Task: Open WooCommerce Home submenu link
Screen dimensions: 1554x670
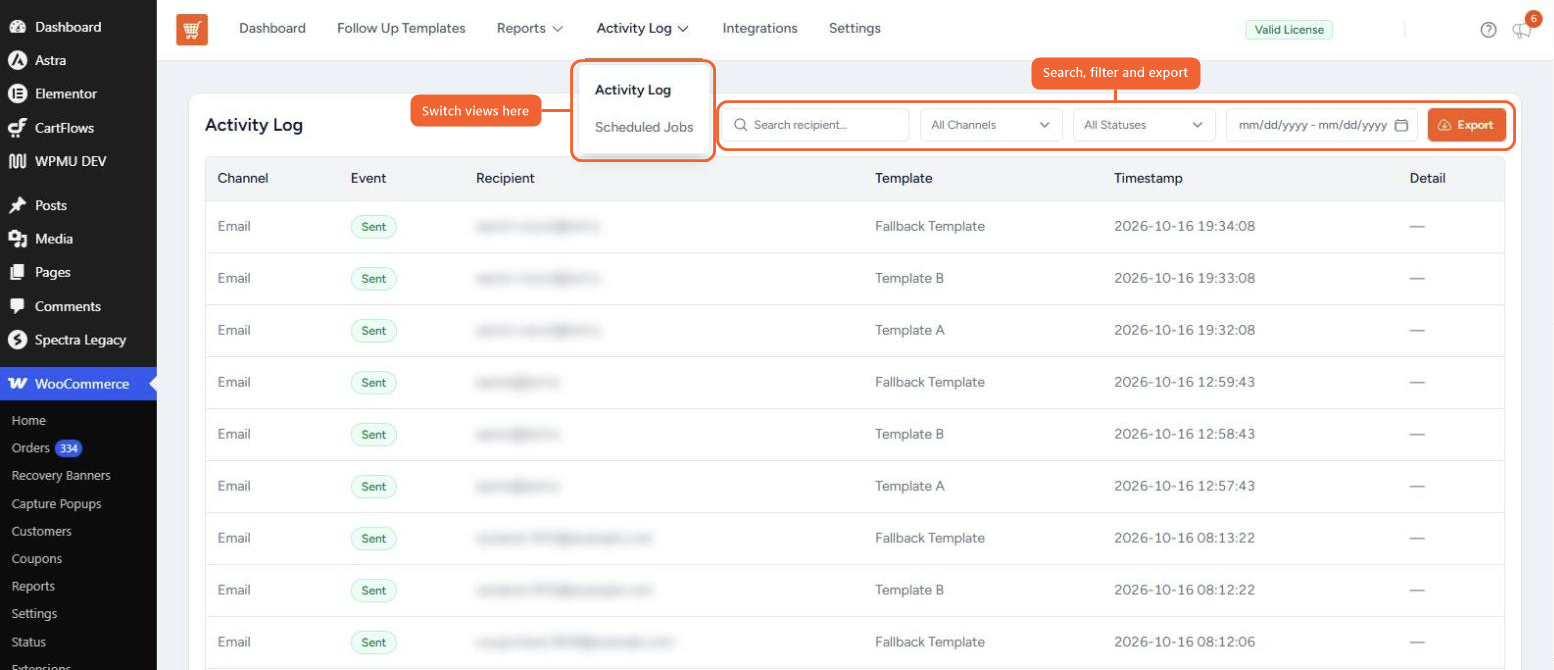Action: [29, 421]
